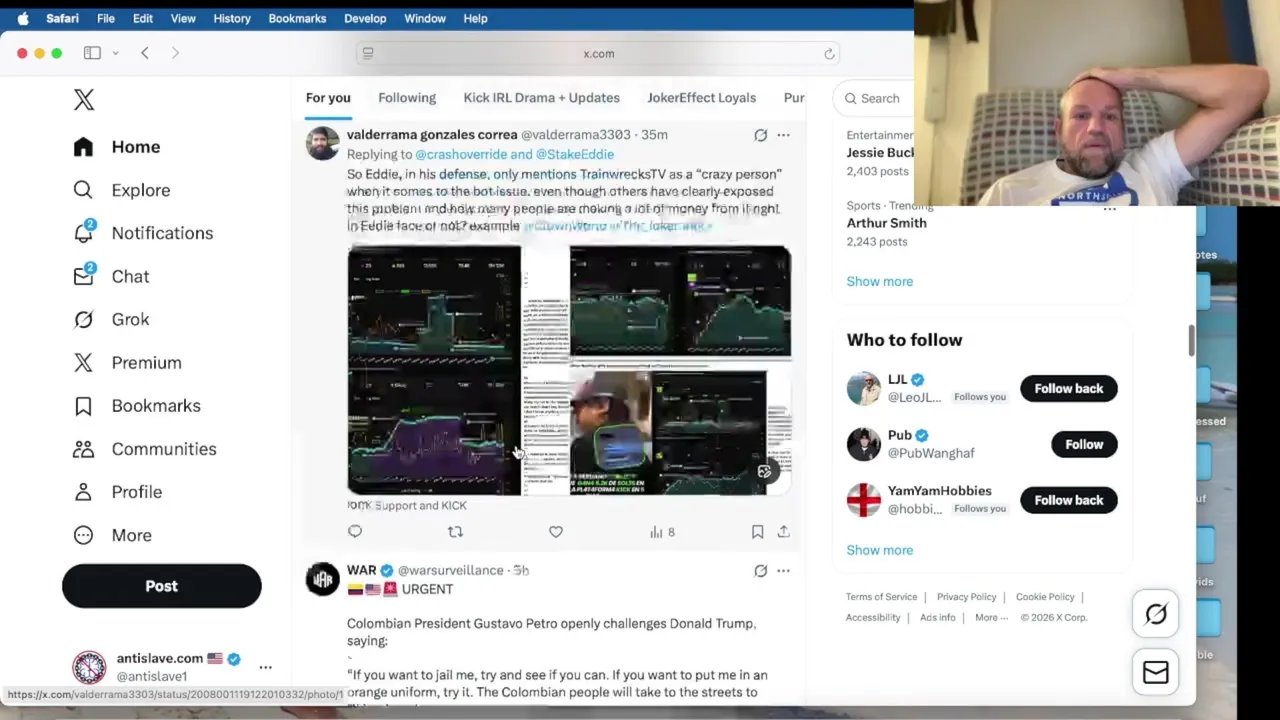View analytics showing 8 views
This screenshot has height=720, width=1280.
(x=662, y=532)
